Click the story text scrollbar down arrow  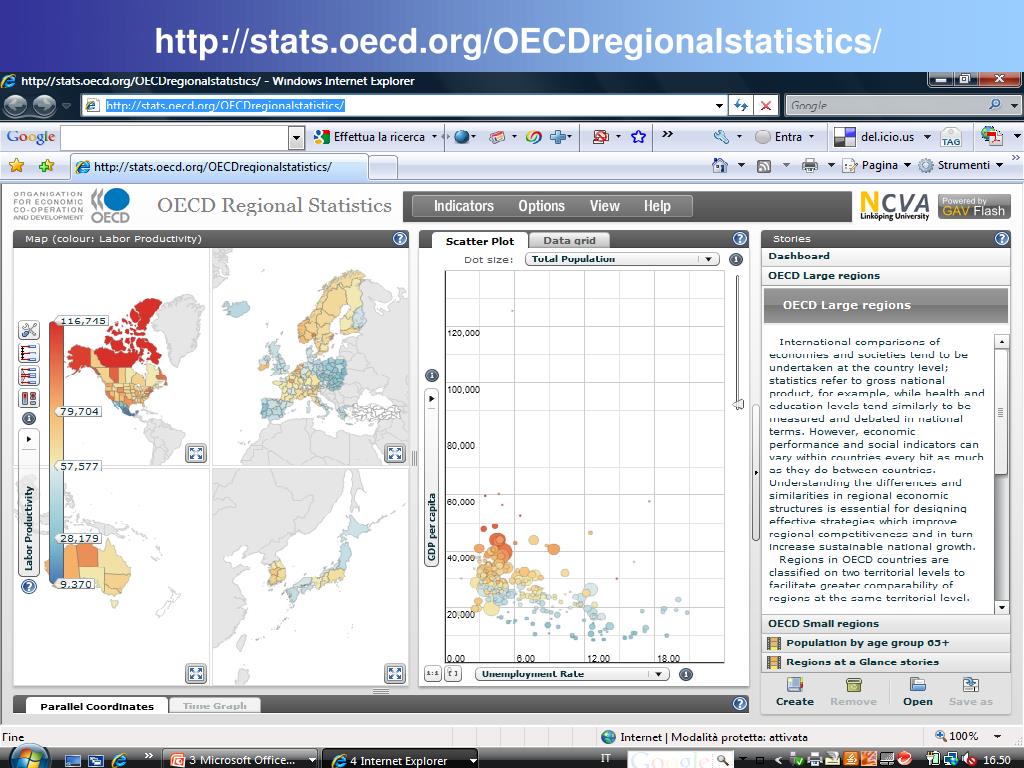(x=1002, y=607)
